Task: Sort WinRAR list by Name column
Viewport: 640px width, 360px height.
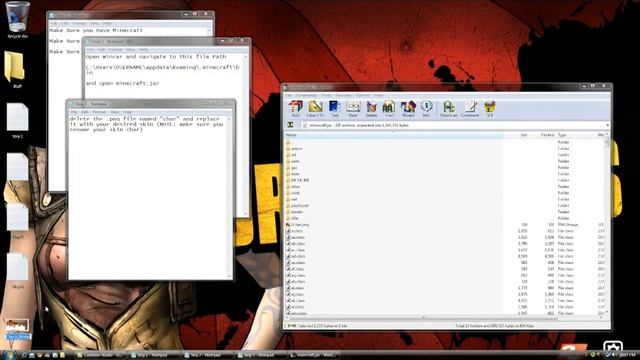Action: click(393, 135)
